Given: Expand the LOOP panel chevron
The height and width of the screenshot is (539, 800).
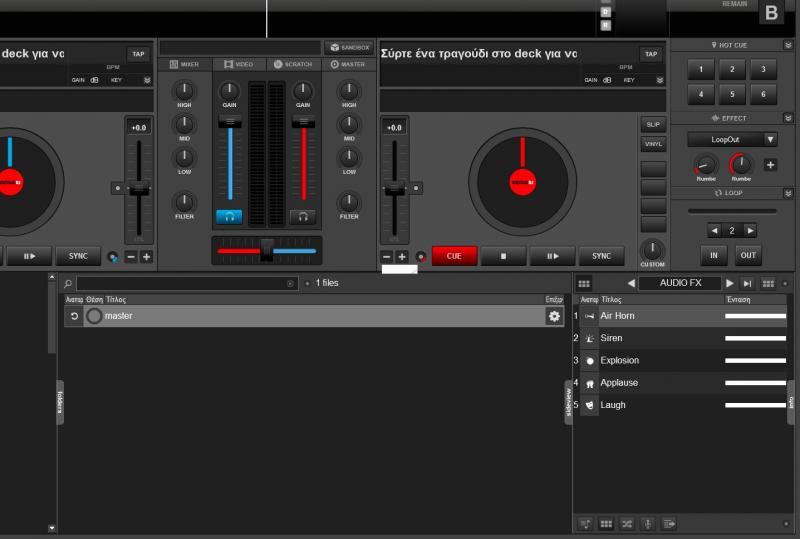Looking at the screenshot, I should coord(788,192).
